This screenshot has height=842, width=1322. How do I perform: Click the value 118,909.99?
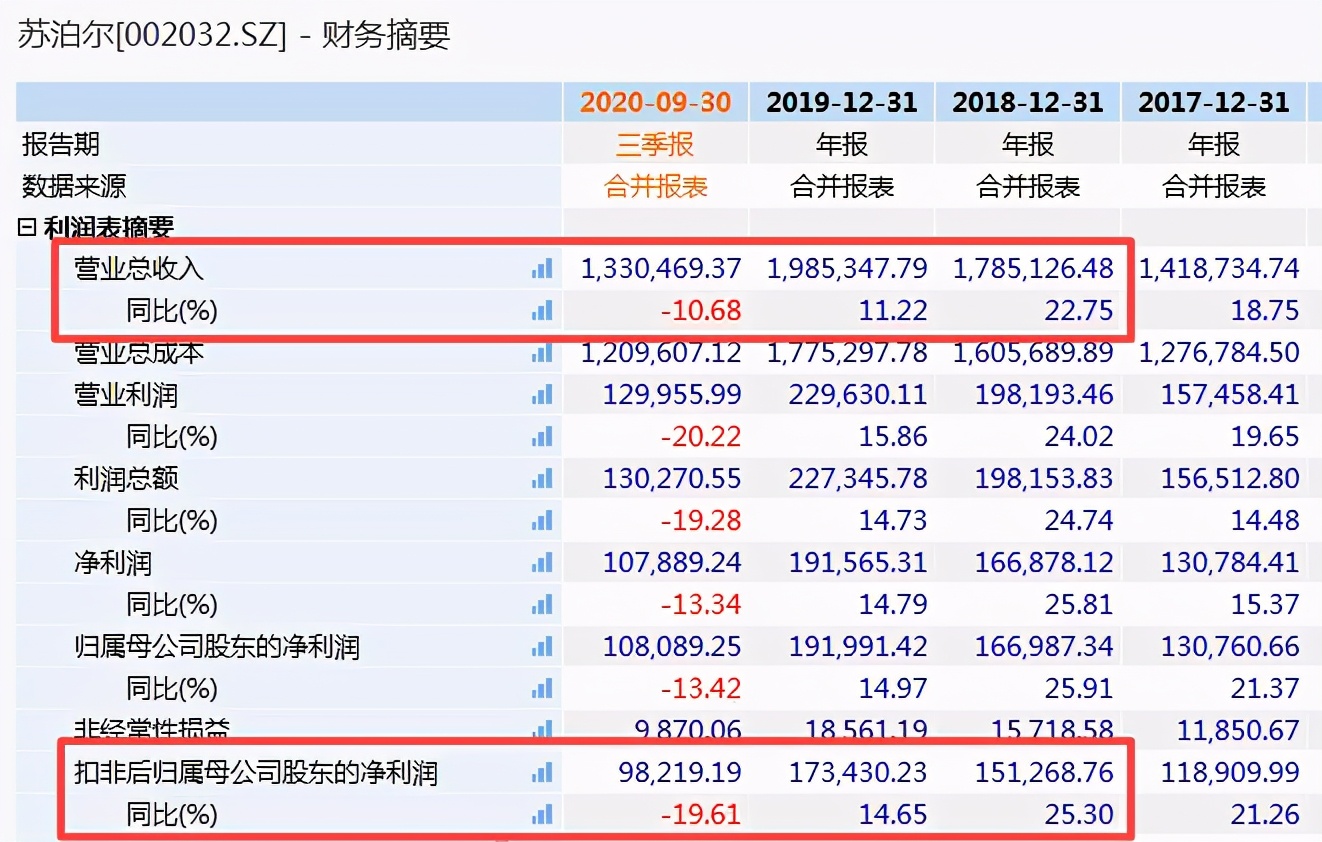pos(1230,773)
